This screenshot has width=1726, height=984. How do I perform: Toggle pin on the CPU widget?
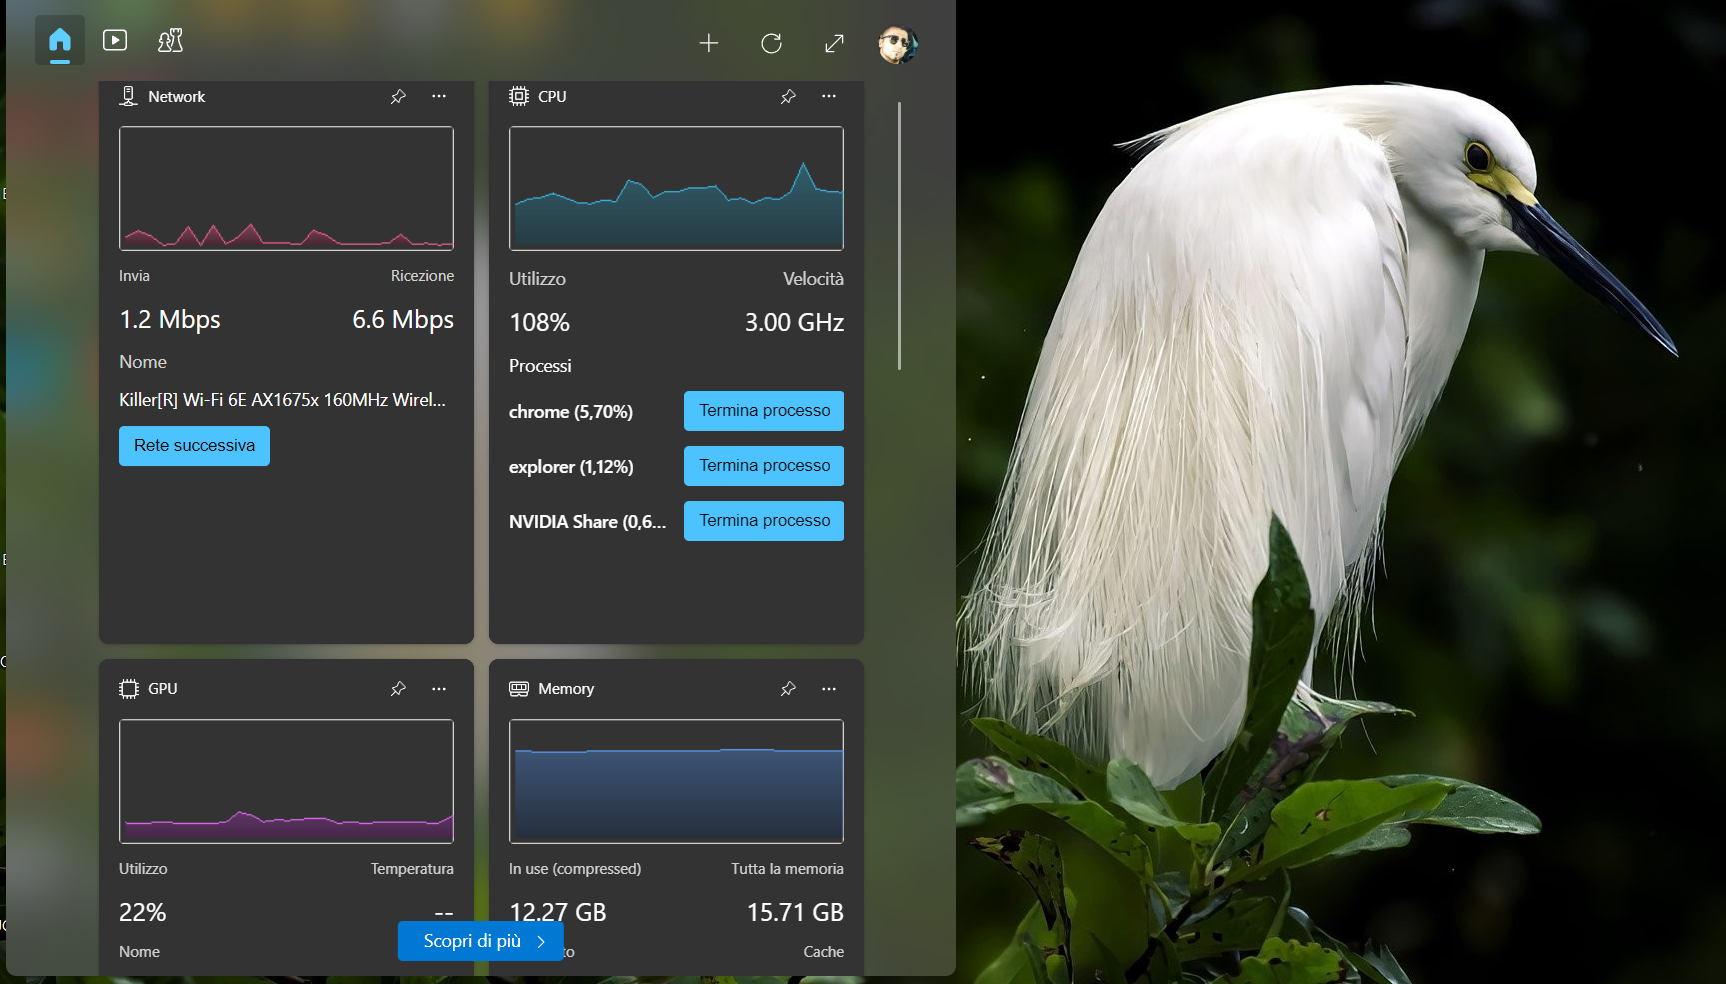click(x=787, y=96)
